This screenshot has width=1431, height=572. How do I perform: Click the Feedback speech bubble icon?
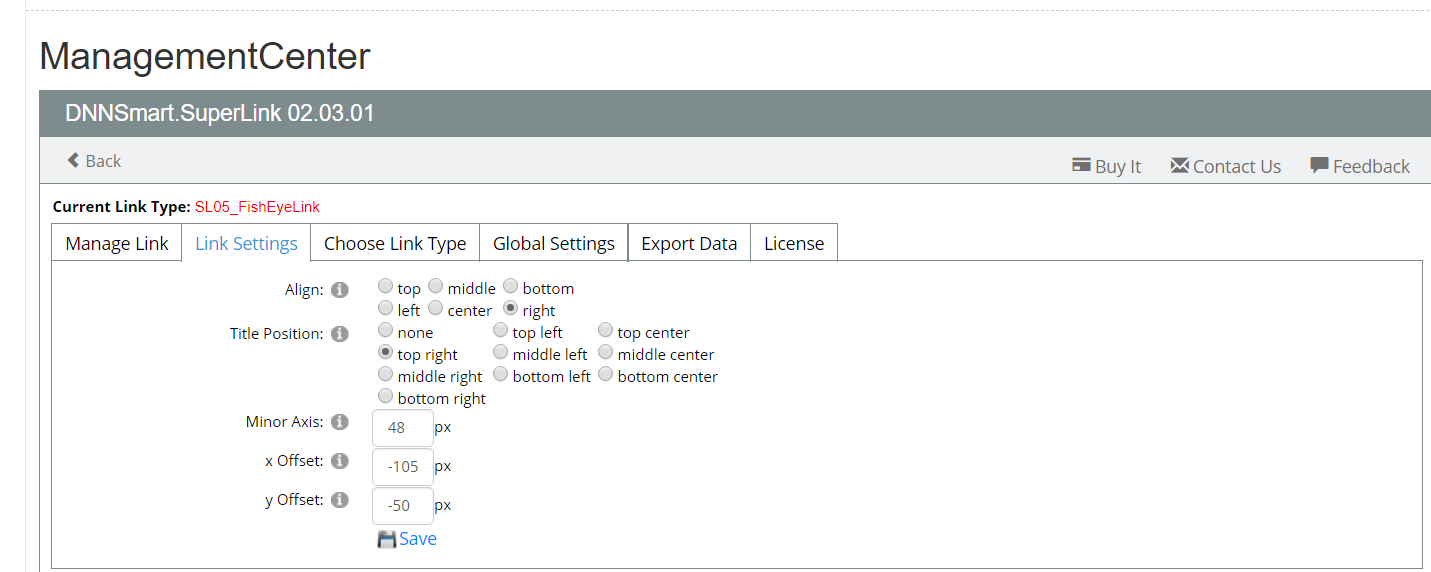1319,165
